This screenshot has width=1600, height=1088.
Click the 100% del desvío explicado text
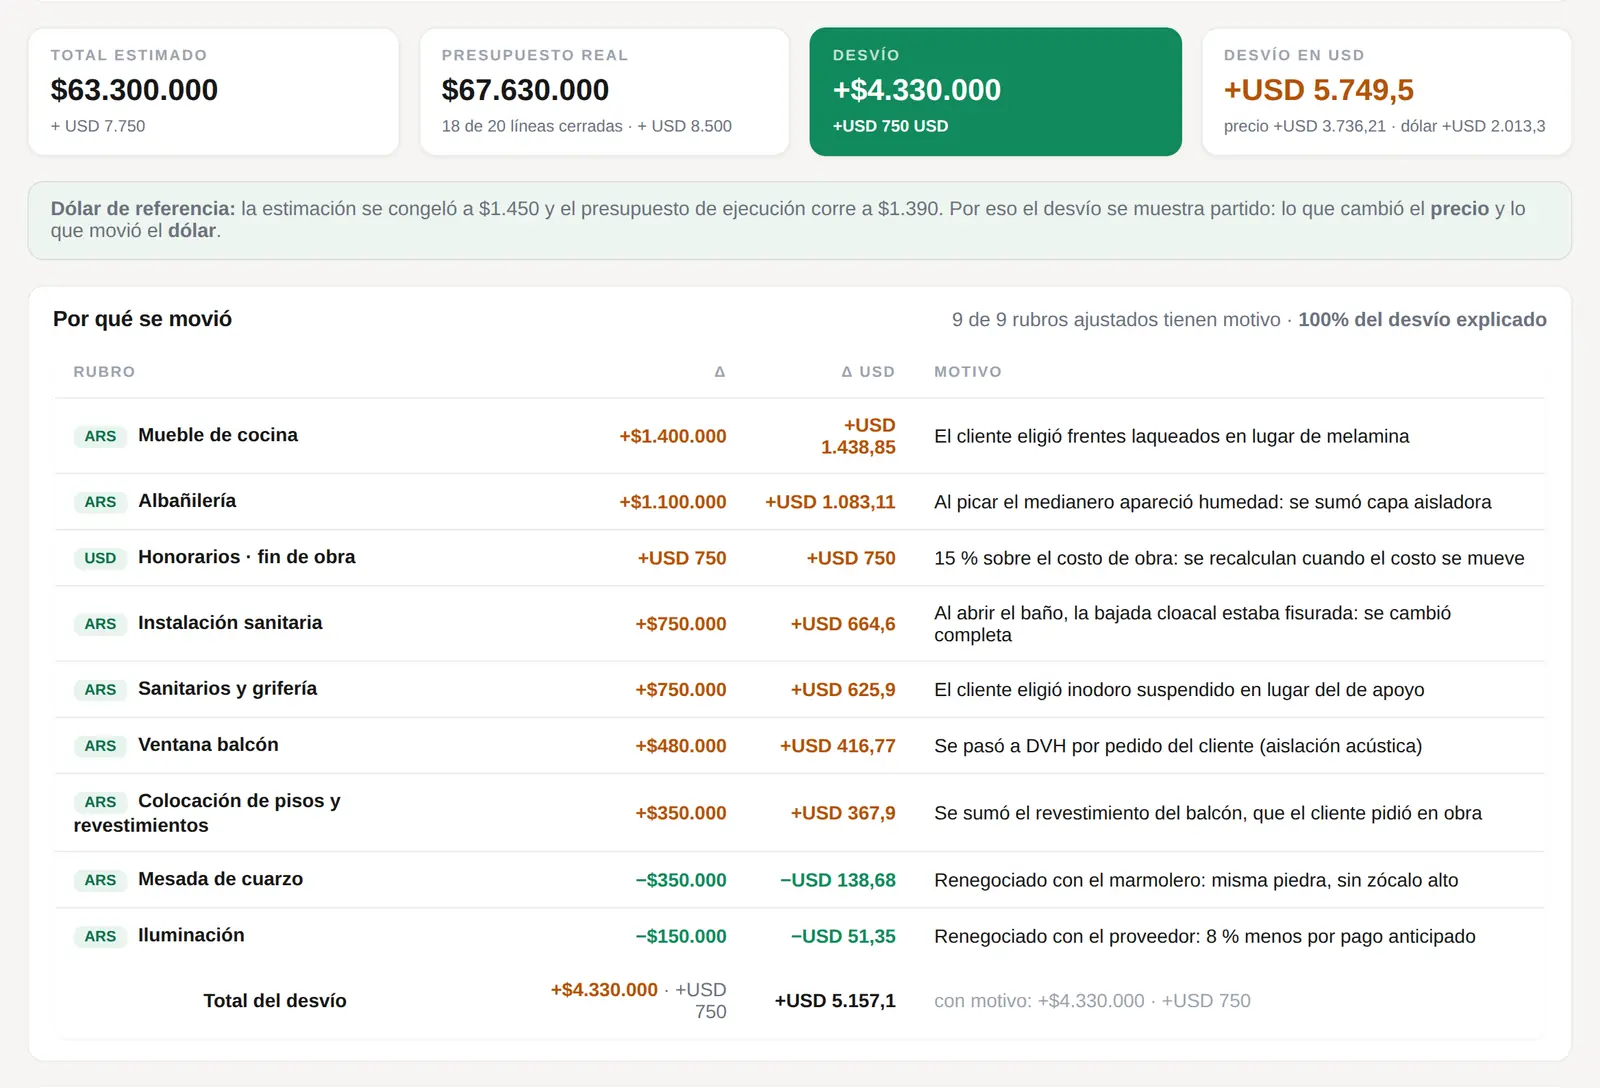pyautogui.click(x=1422, y=320)
